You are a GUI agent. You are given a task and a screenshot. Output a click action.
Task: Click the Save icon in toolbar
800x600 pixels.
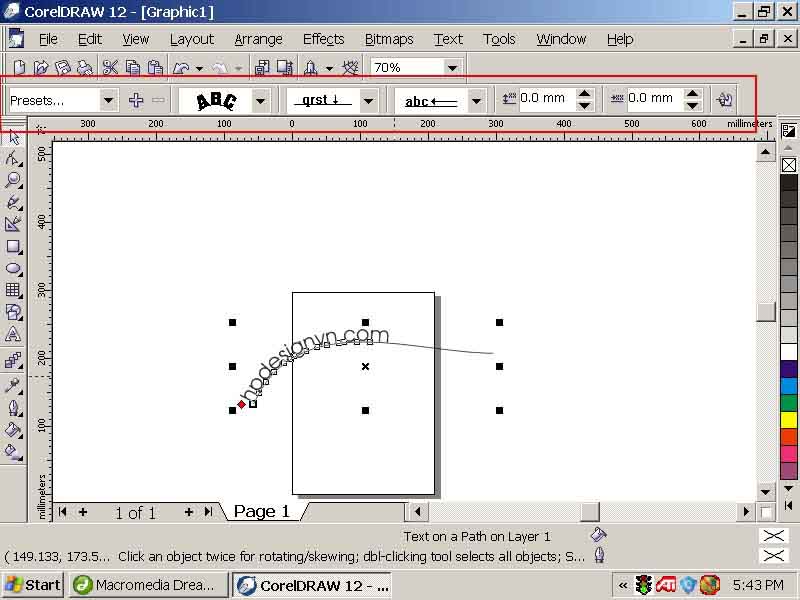click(x=62, y=67)
